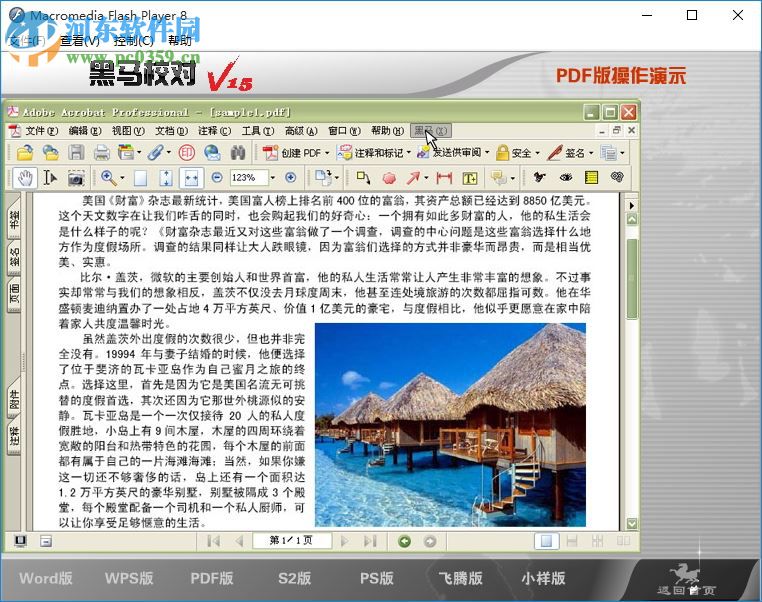The height and width of the screenshot is (602, 762).
Task: Select the Hand tool
Action: click(x=24, y=178)
